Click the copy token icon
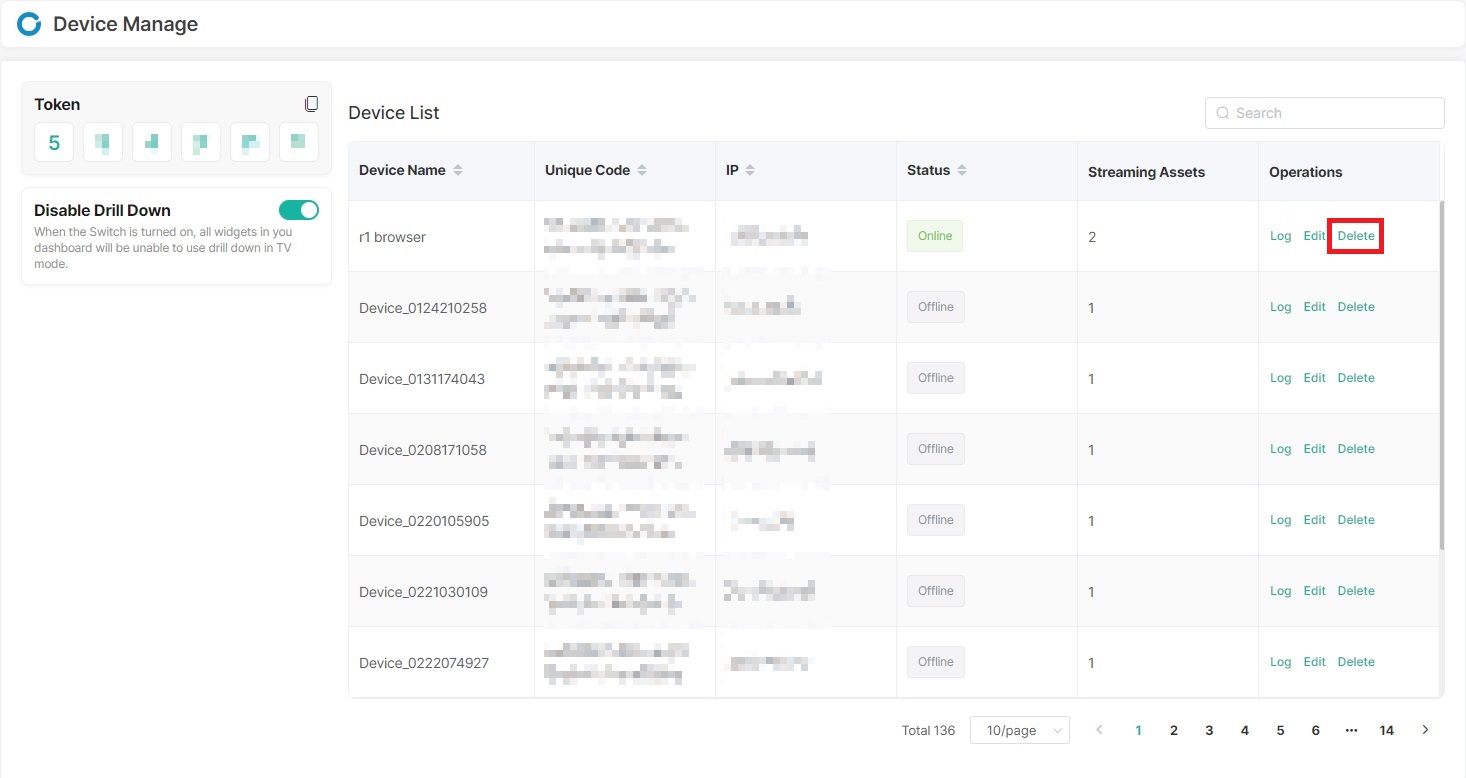Image resolution: width=1466 pixels, height=778 pixels. [x=311, y=104]
